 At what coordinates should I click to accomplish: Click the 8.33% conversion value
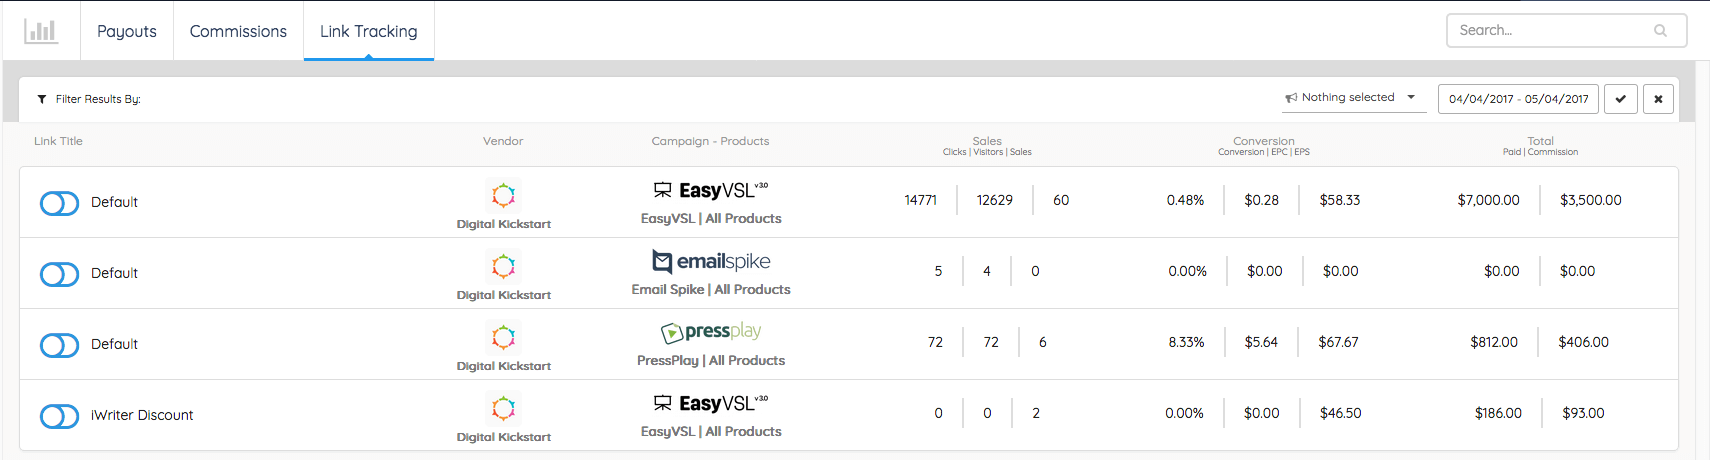tap(1186, 342)
